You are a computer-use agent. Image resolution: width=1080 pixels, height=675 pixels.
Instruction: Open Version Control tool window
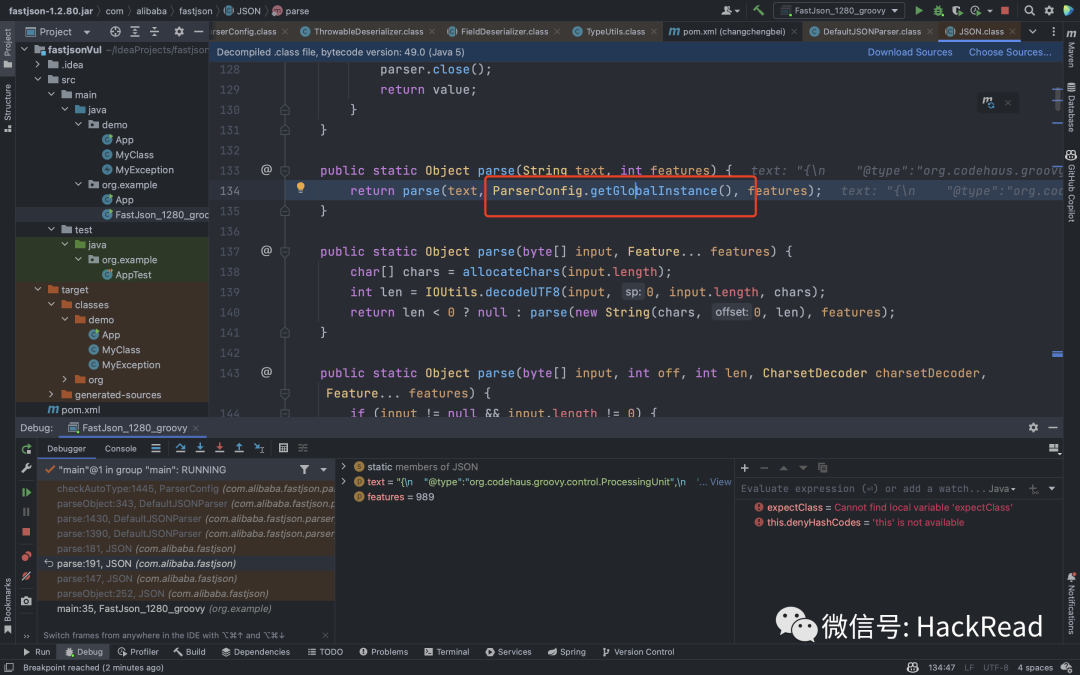coord(637,652)
